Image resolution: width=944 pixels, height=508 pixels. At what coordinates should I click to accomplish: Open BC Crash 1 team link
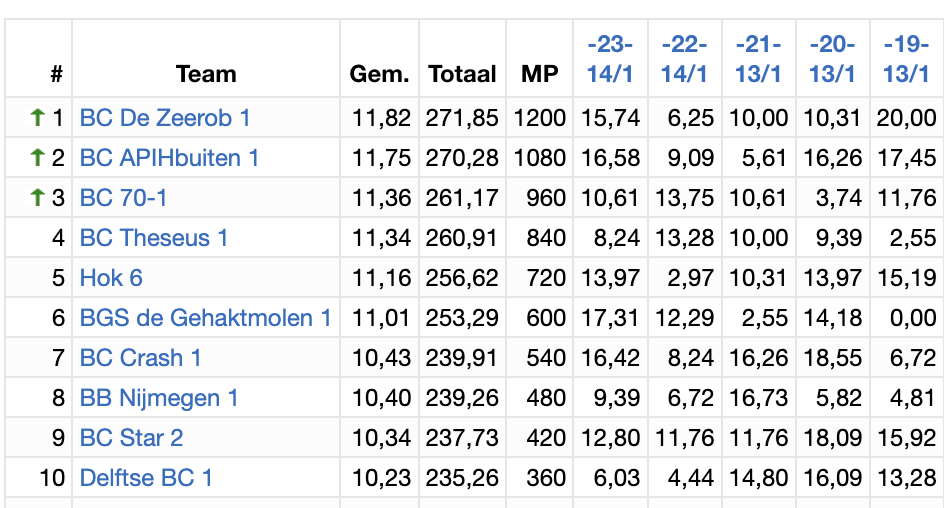point(140,358)
